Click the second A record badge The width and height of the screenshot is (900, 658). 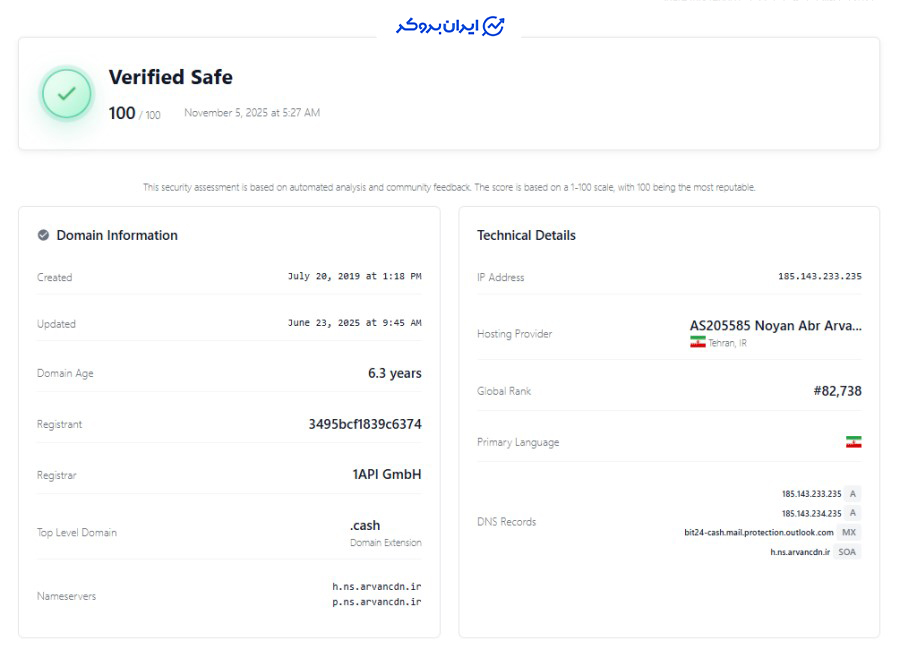(852, 513)
